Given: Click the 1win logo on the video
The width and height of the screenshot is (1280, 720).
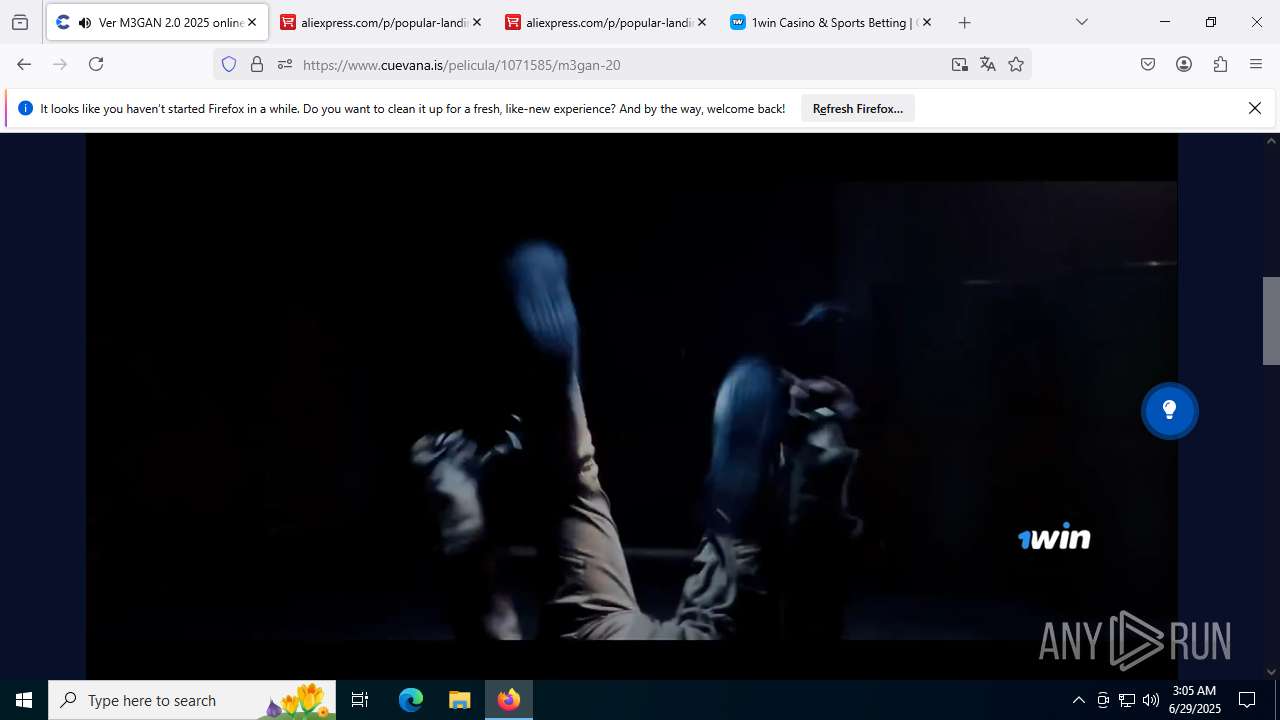Looking at the screenshot, I should 1054,537.
